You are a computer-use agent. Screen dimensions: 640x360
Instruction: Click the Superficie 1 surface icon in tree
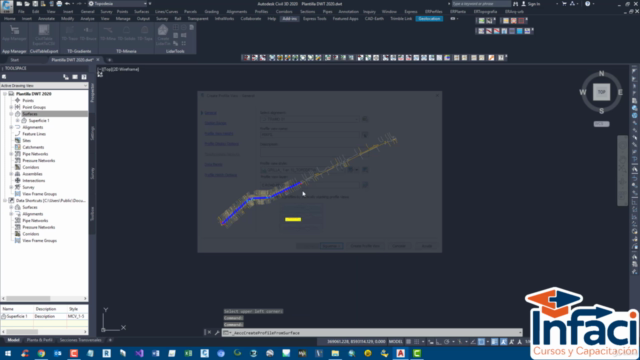(24, 120)
